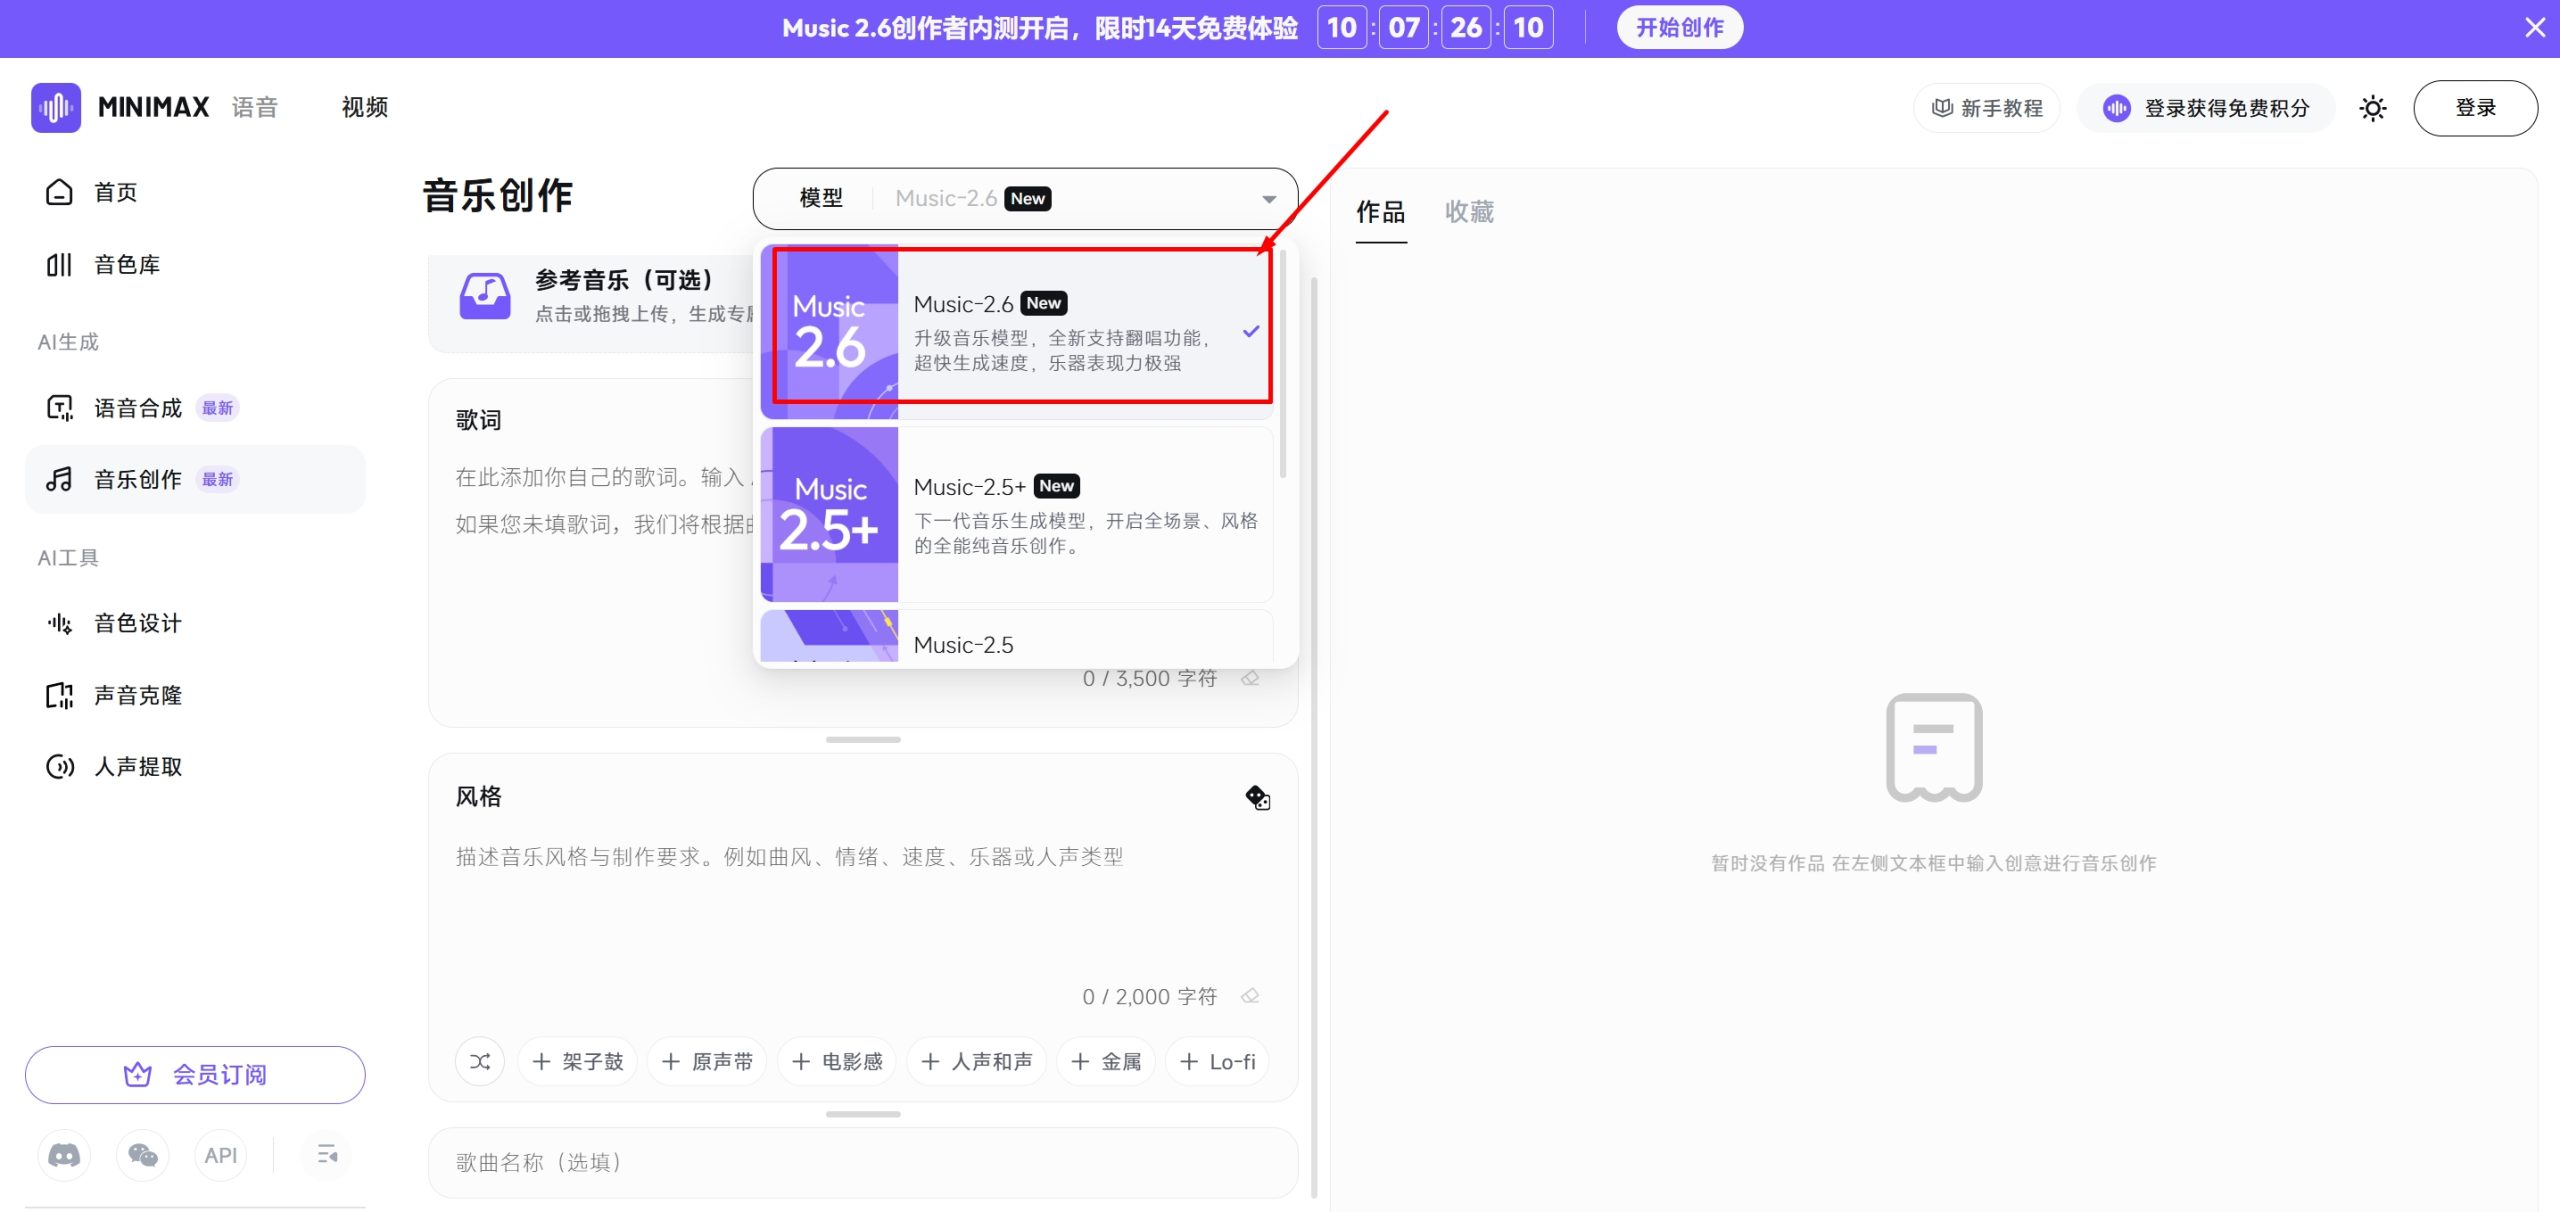Open the API icon in the sidebar footer

(220, 1155)
